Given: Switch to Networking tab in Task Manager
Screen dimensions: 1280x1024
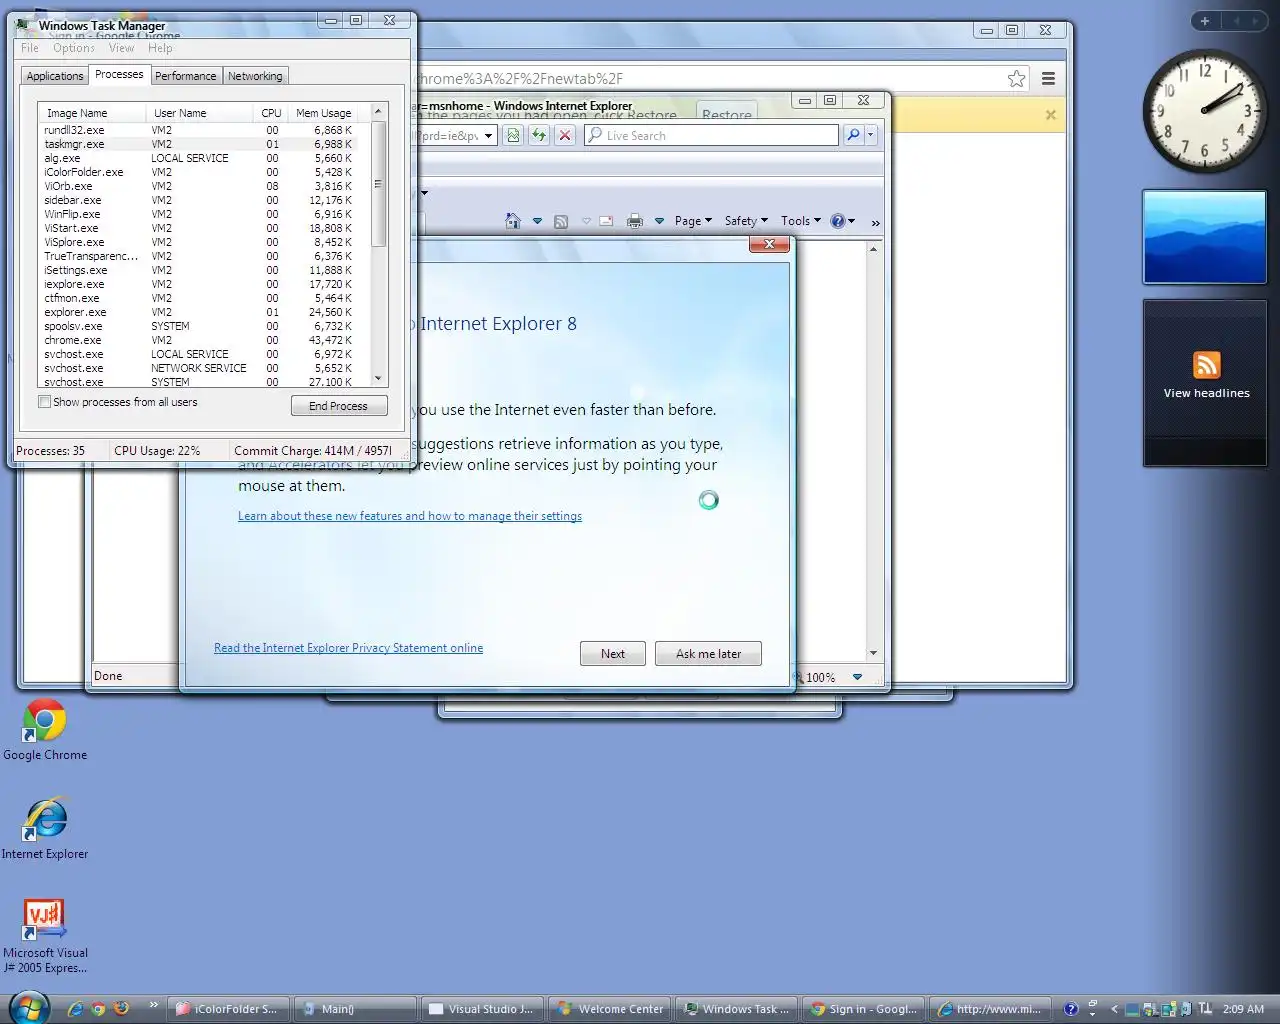Looking at the screenshot, I should (x=255, y=76).
